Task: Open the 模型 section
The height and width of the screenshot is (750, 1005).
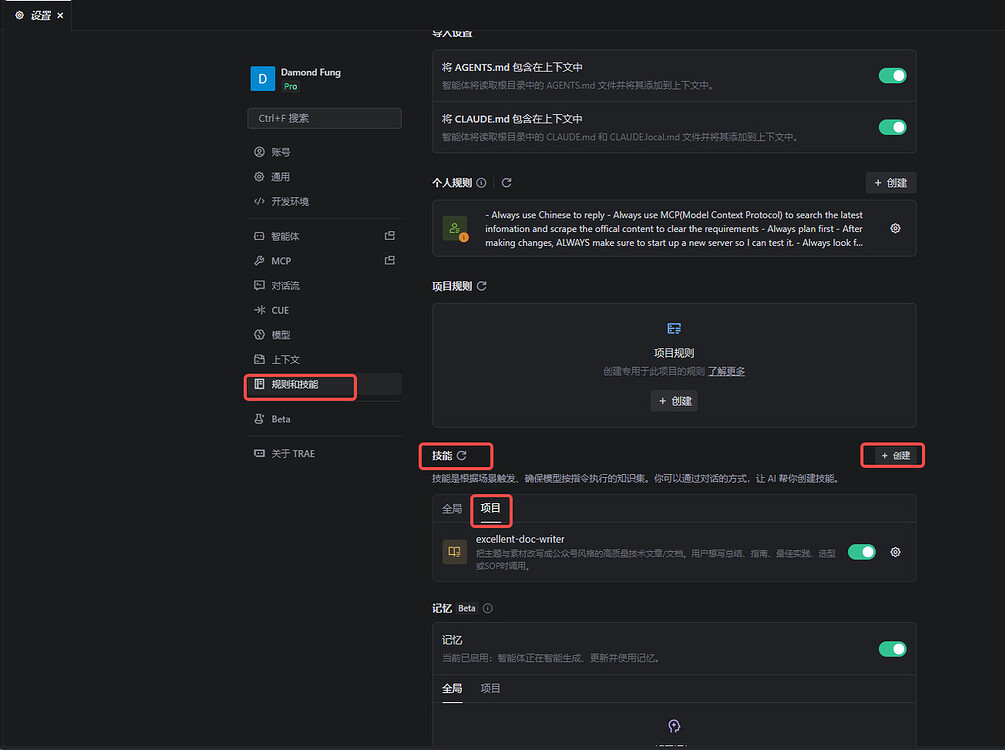Action: [x=324, y=335]
